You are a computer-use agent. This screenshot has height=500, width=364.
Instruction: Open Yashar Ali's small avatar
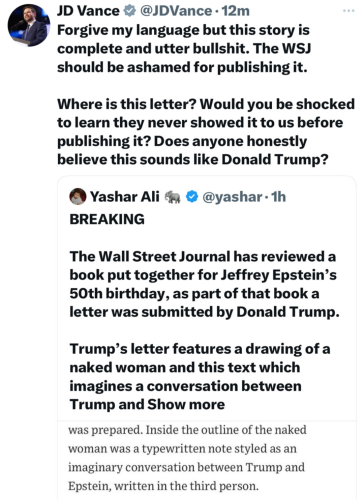click(78, 196)
